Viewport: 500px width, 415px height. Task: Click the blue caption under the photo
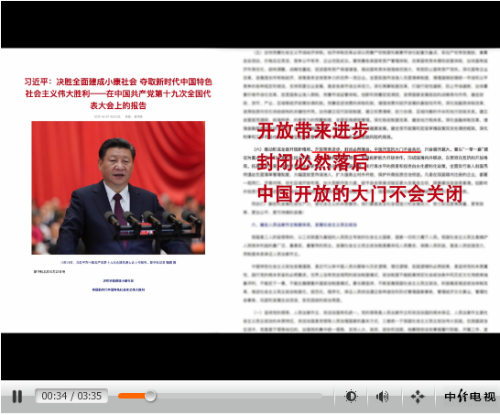coord(118,262)
